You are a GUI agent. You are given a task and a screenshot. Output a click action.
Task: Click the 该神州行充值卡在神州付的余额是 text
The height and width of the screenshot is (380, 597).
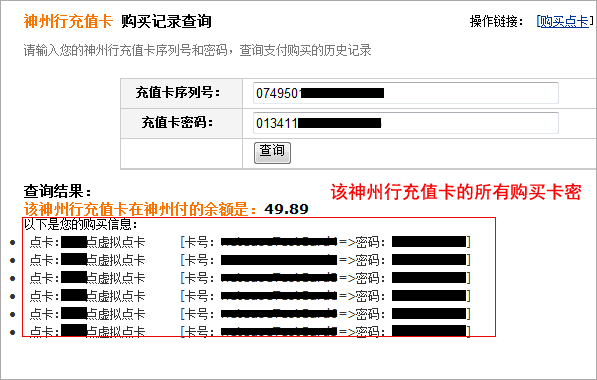pyautogui.click(x=140, y=209)
